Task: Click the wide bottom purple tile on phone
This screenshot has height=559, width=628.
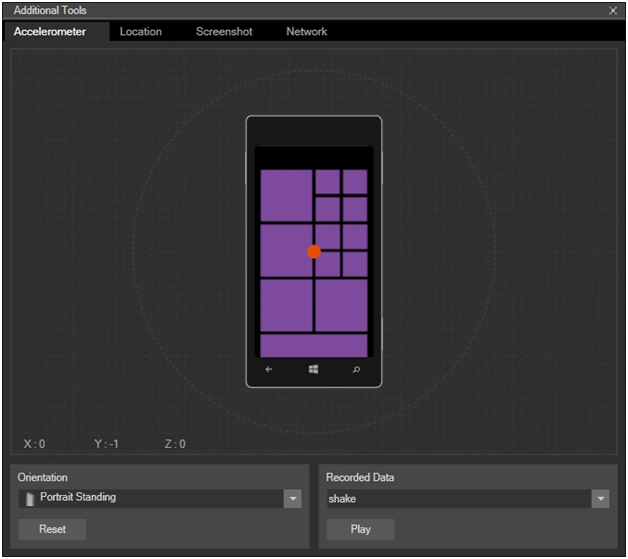Action: click(314, 346)
